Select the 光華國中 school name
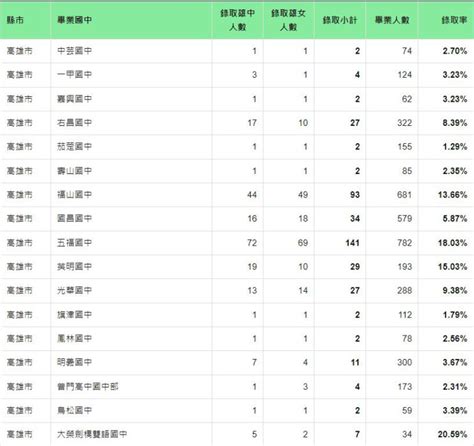This screenshot has height=446, width=474. click(75, 290)
